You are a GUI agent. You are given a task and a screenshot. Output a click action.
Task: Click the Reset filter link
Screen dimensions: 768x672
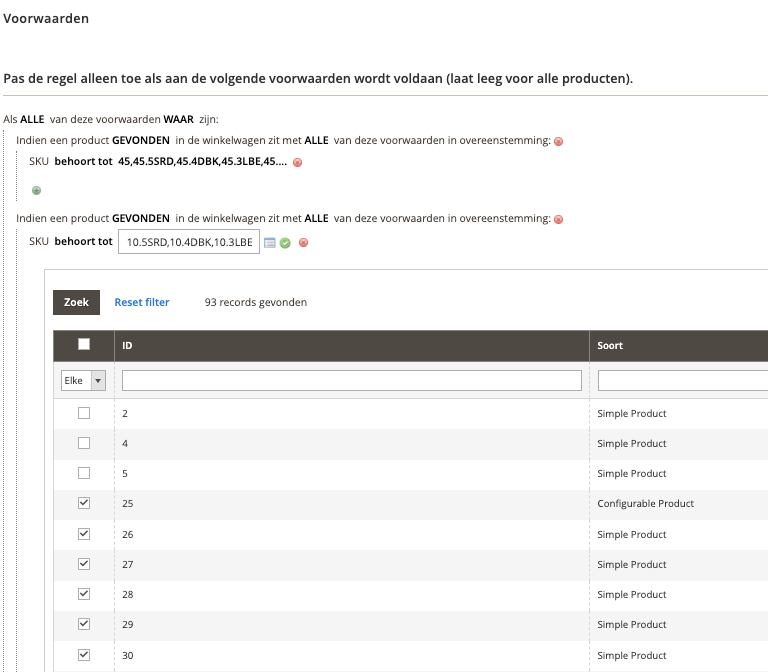click(x=142, y=302)
